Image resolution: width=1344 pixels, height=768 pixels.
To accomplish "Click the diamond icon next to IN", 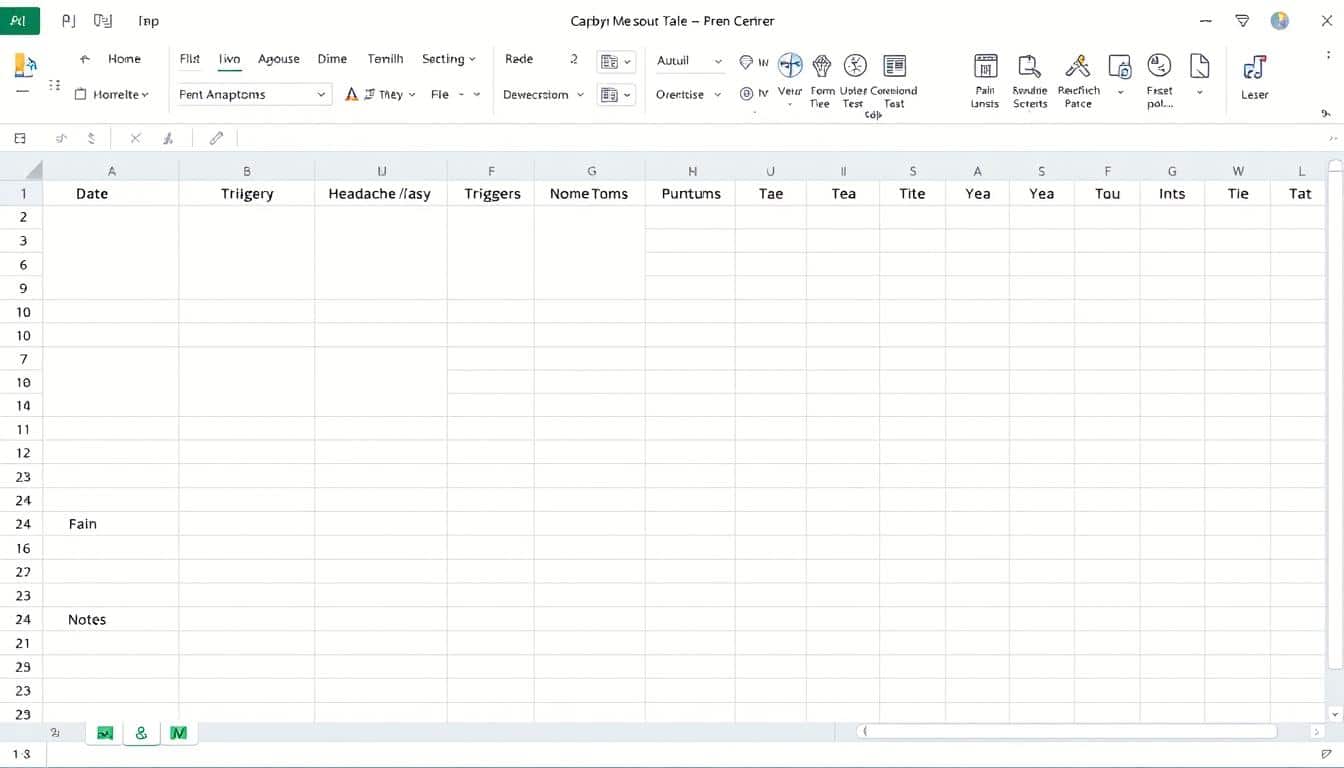I will (x=746, y=62).
